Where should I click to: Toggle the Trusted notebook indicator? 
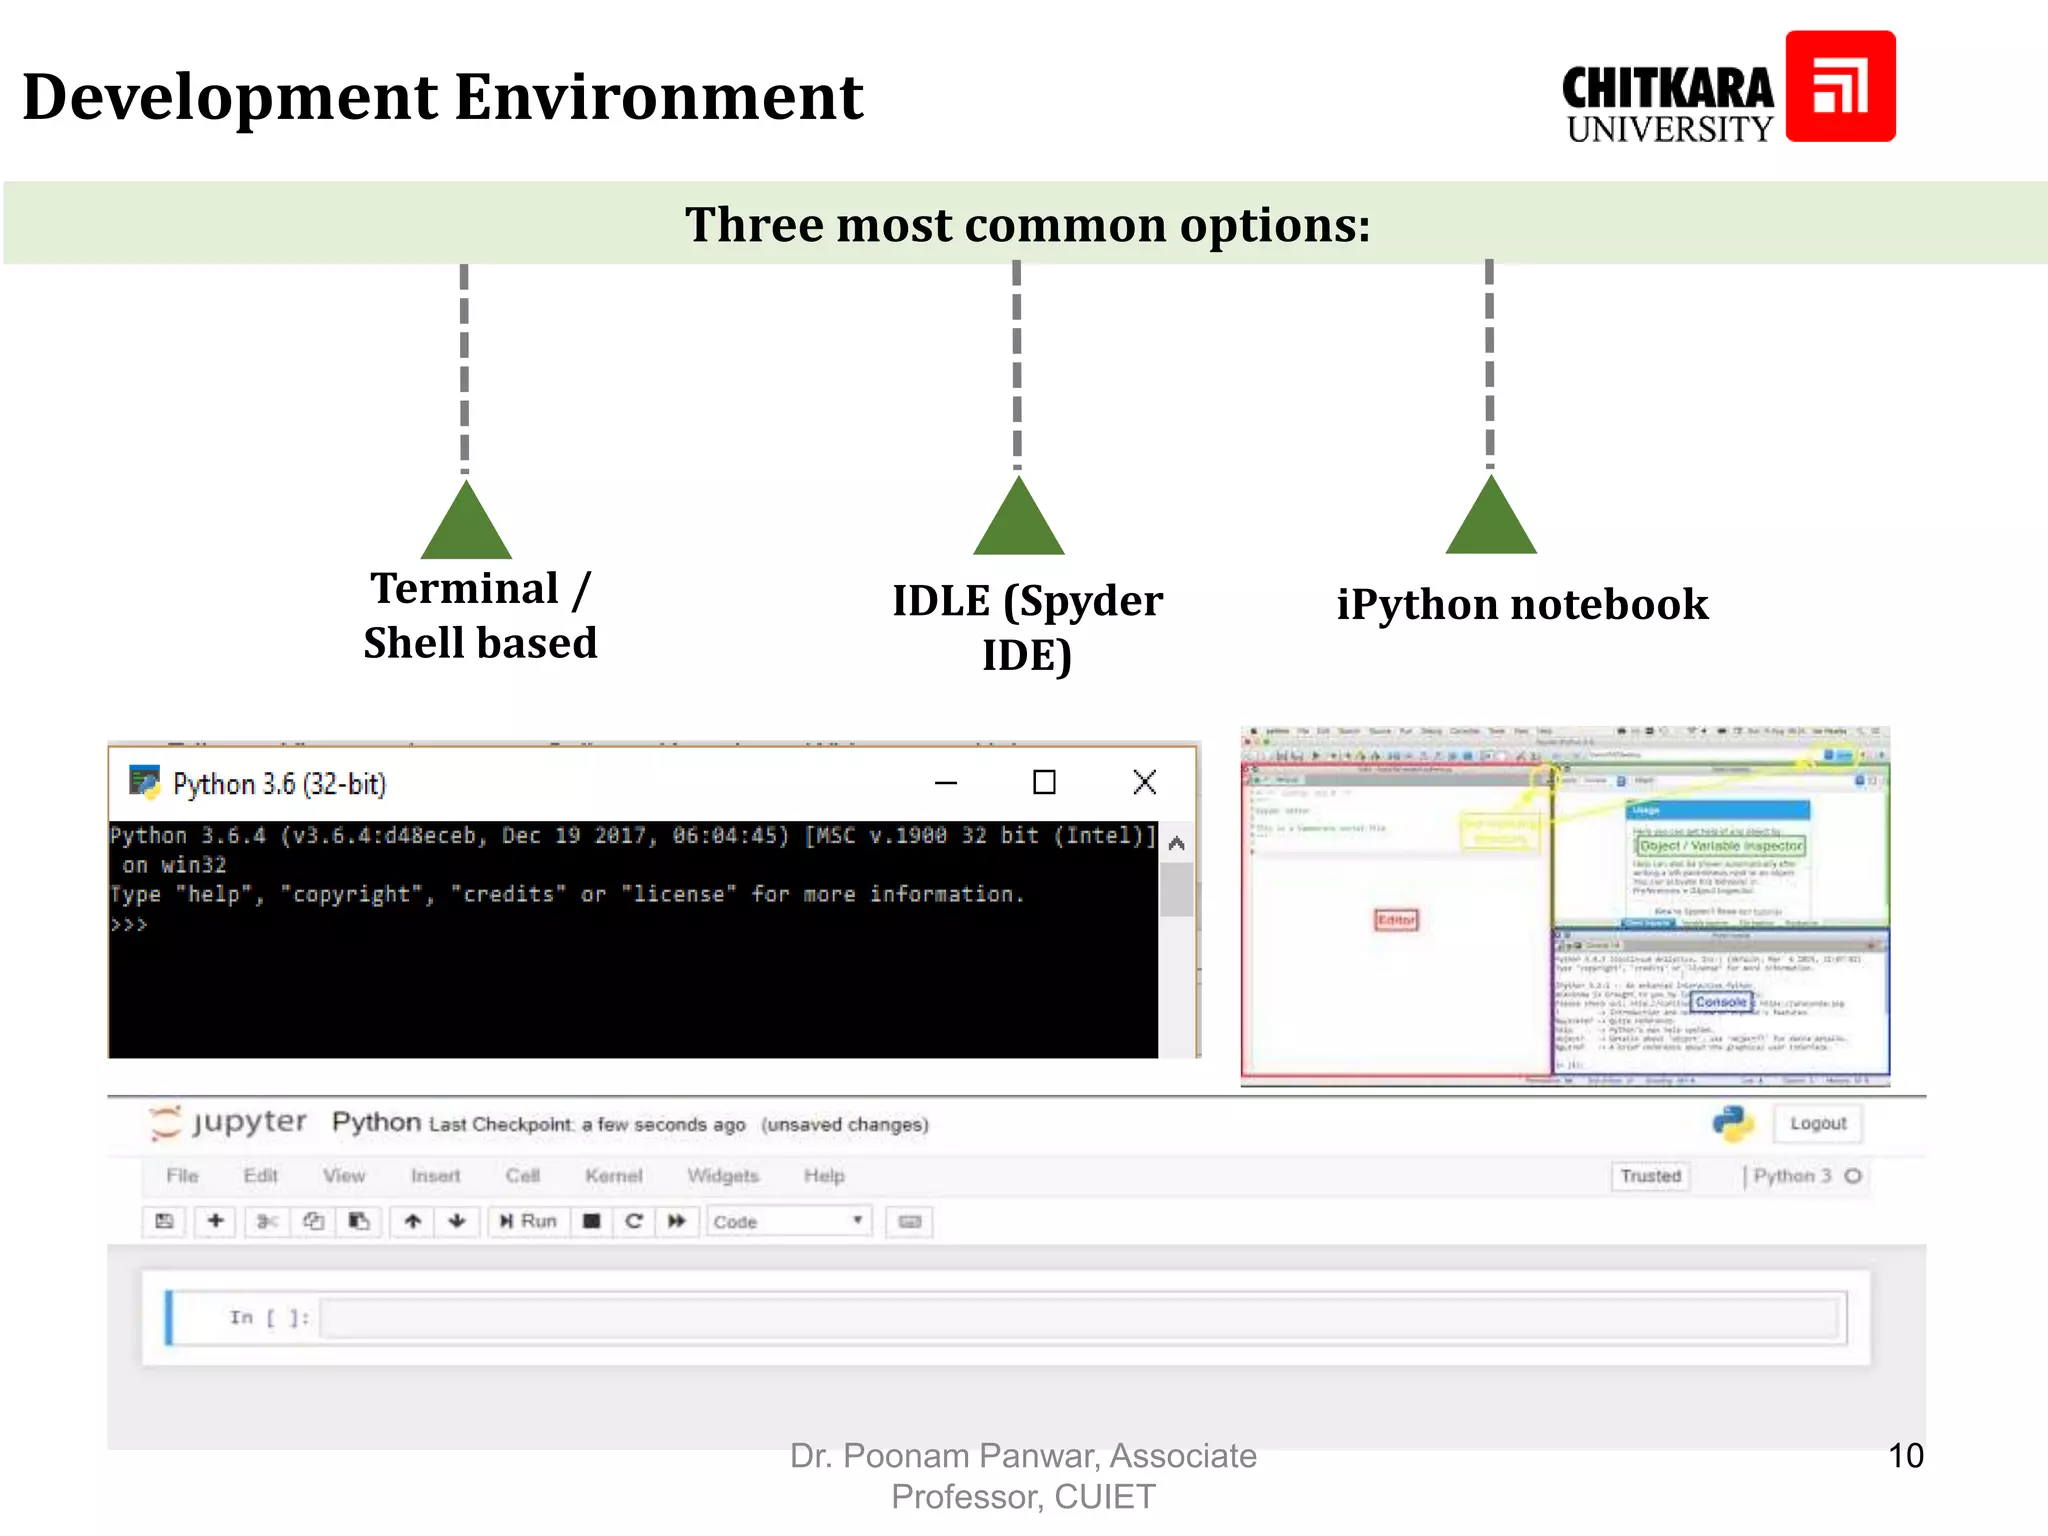[x=1650, y=1176]
